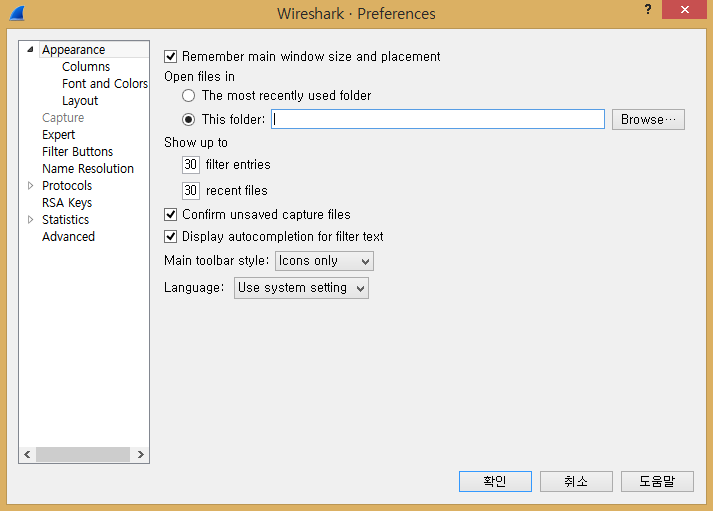Select Statistics preferences entry

click(66, 220)
